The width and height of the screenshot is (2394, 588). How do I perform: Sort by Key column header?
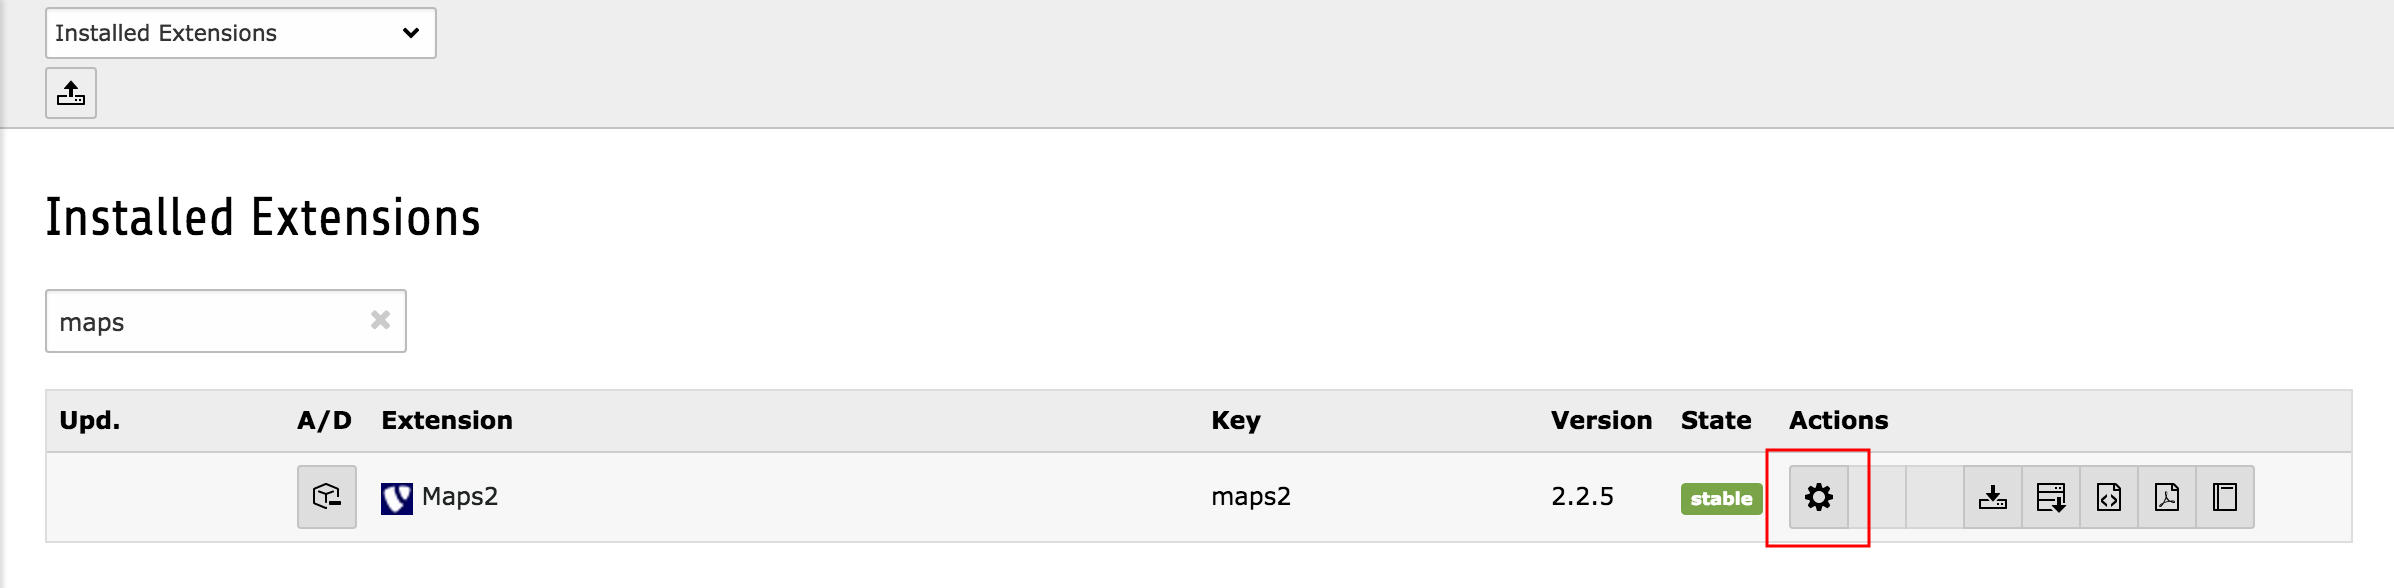tap(1236, 421)
